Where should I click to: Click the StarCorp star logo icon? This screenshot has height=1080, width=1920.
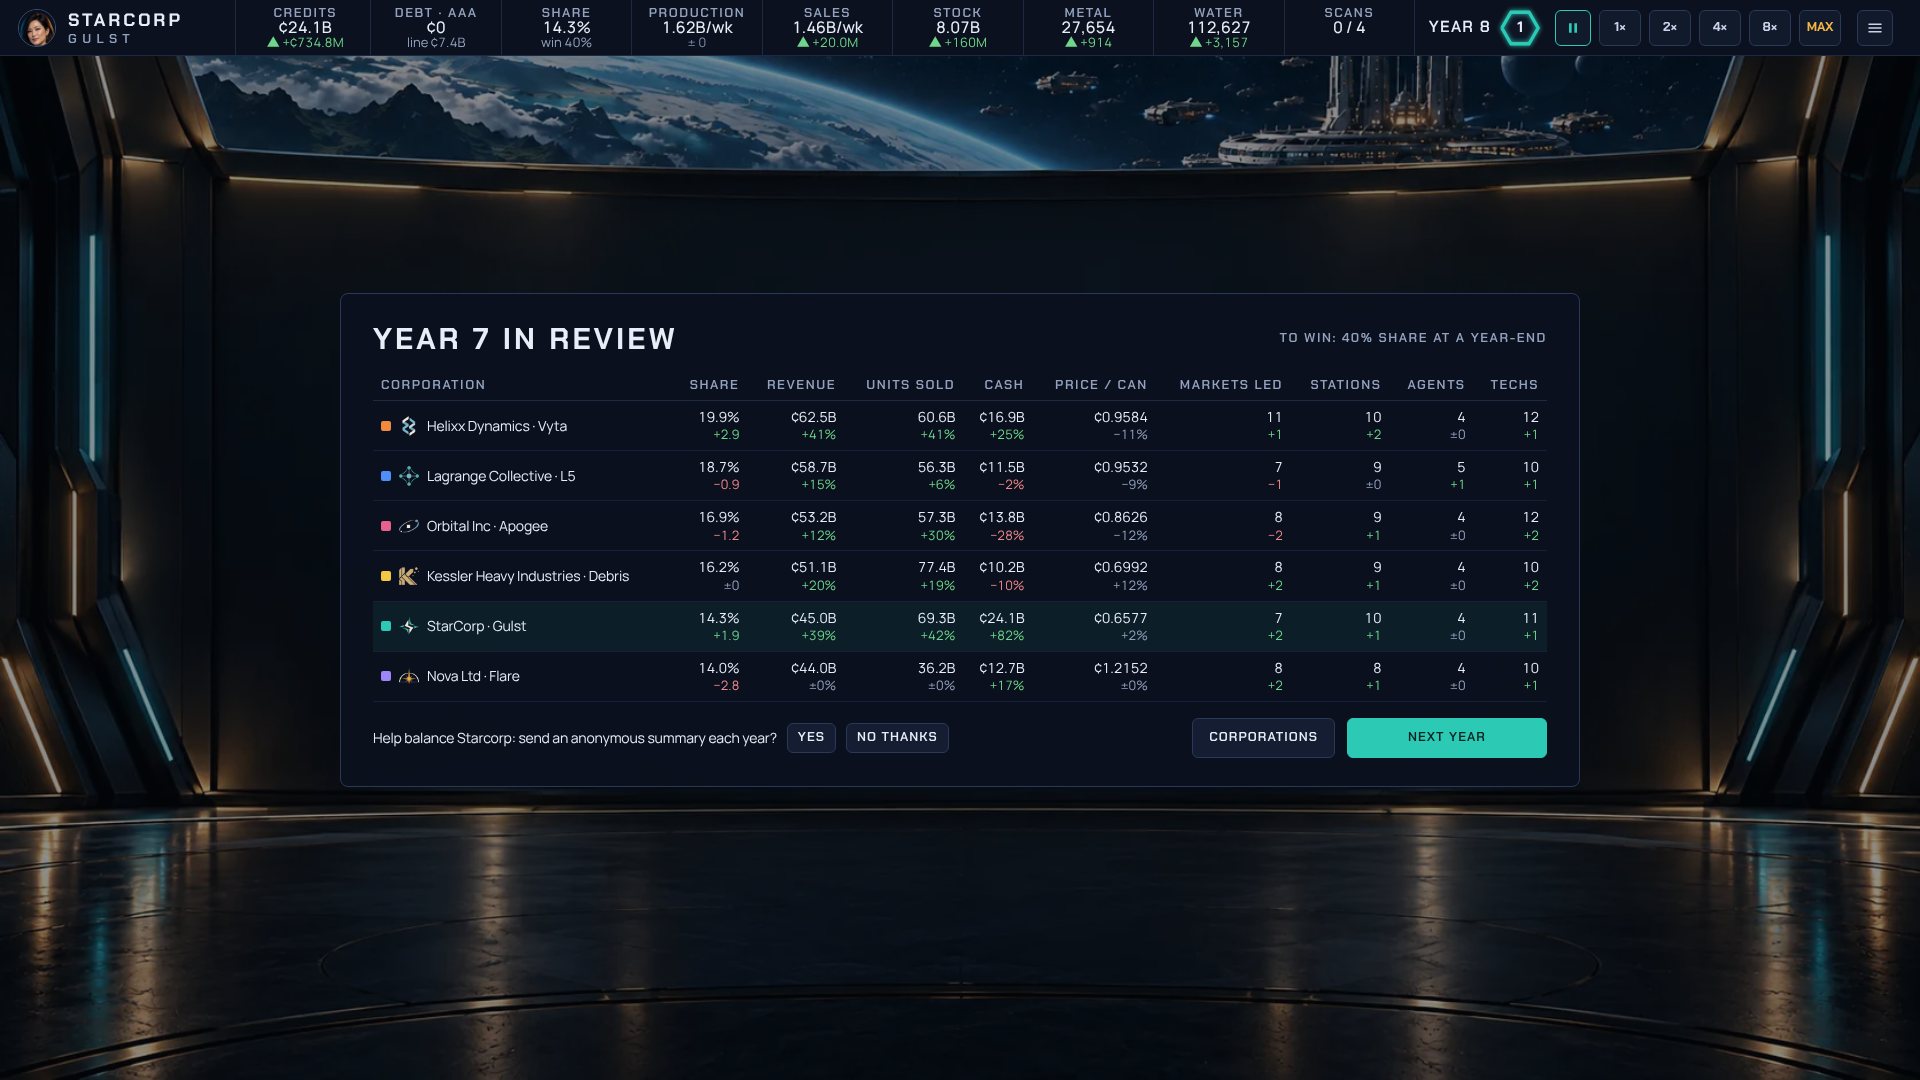click(x=408, y=626)
